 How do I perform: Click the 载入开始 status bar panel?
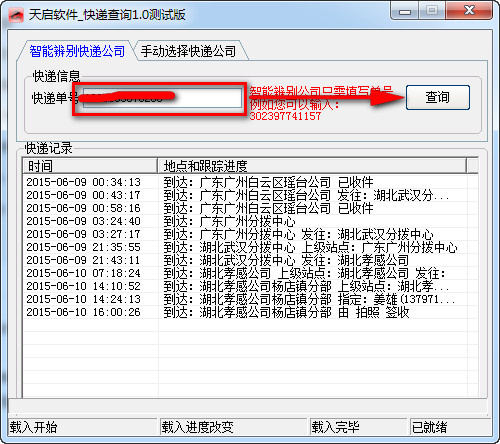[82, 427]
